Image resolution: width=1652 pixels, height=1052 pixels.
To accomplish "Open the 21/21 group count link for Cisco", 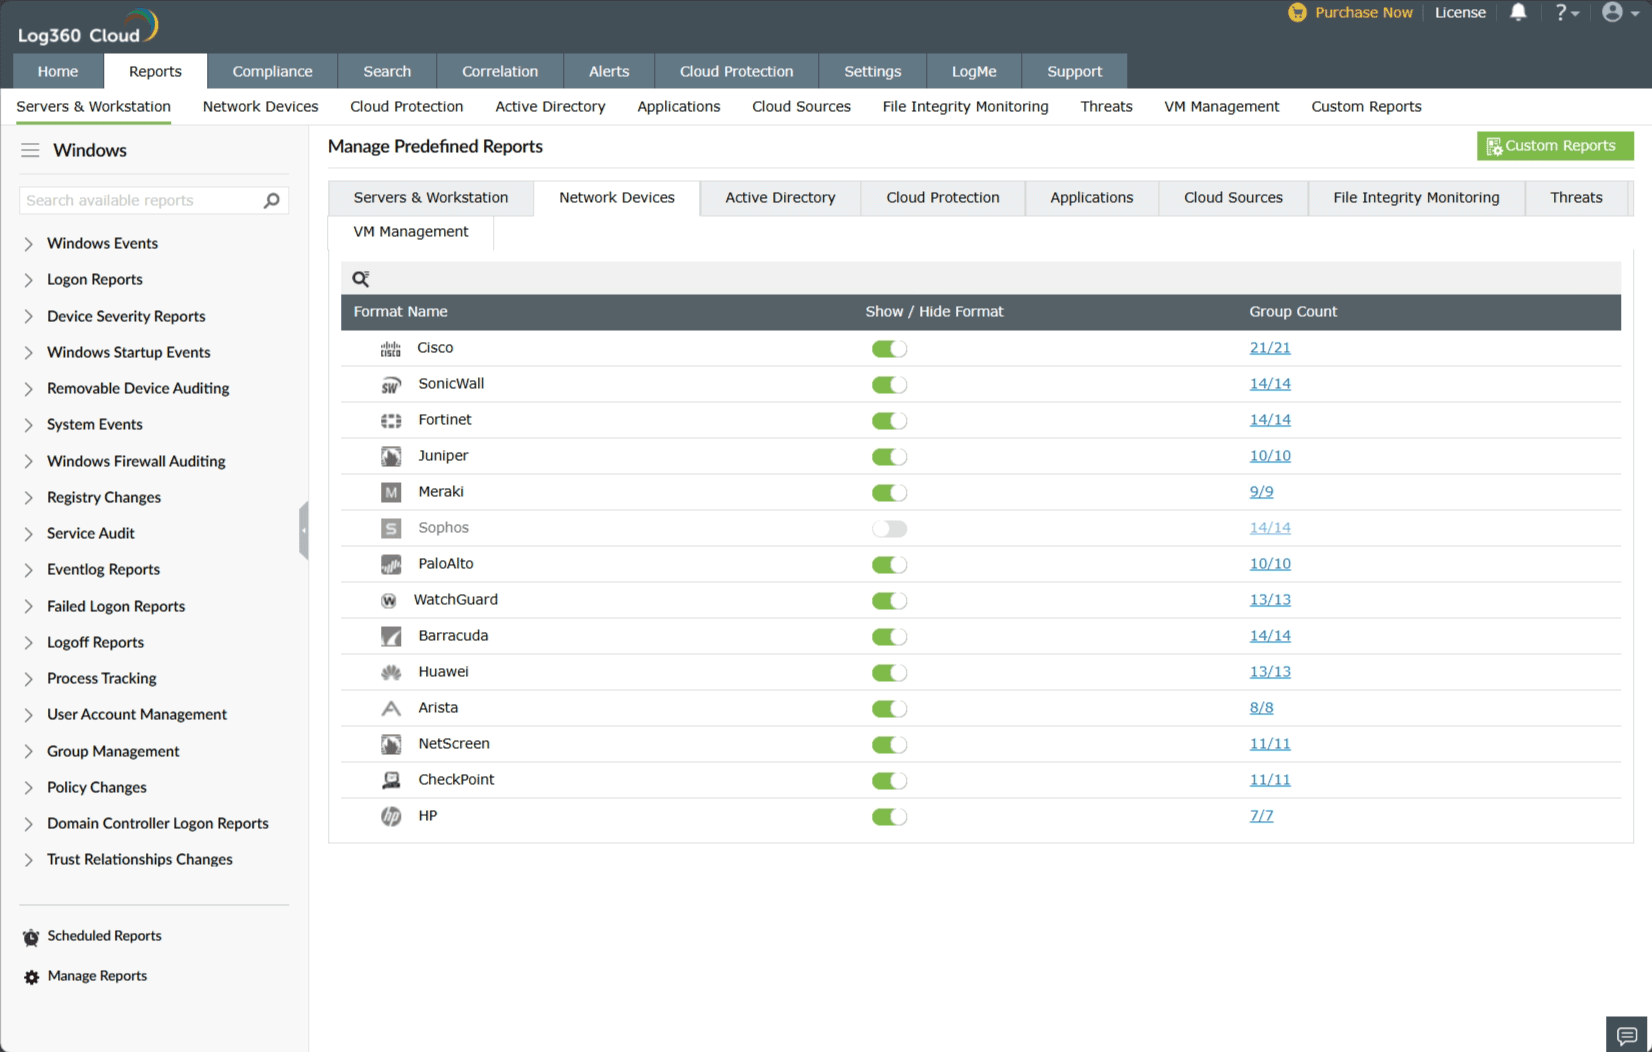I will (1270, 348).
